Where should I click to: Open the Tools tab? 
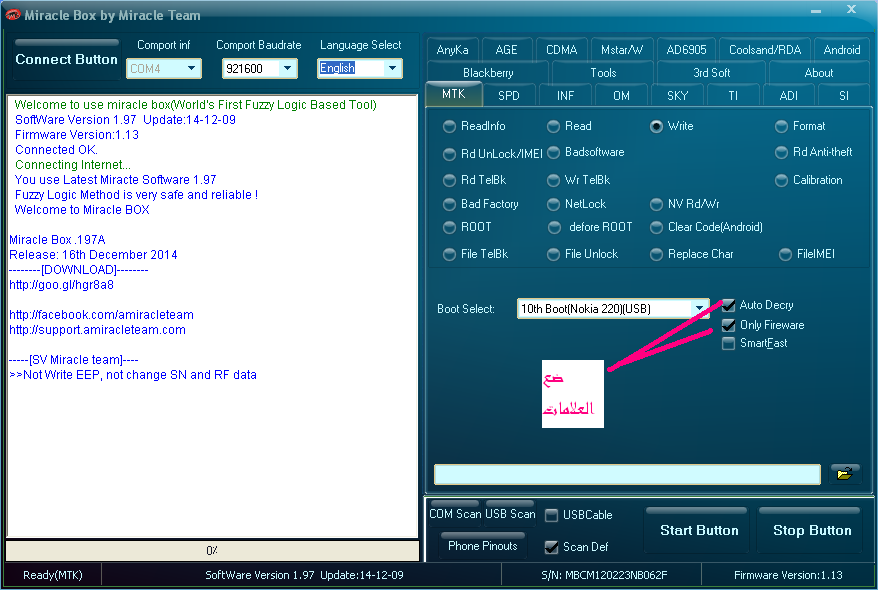click(603, 73)
